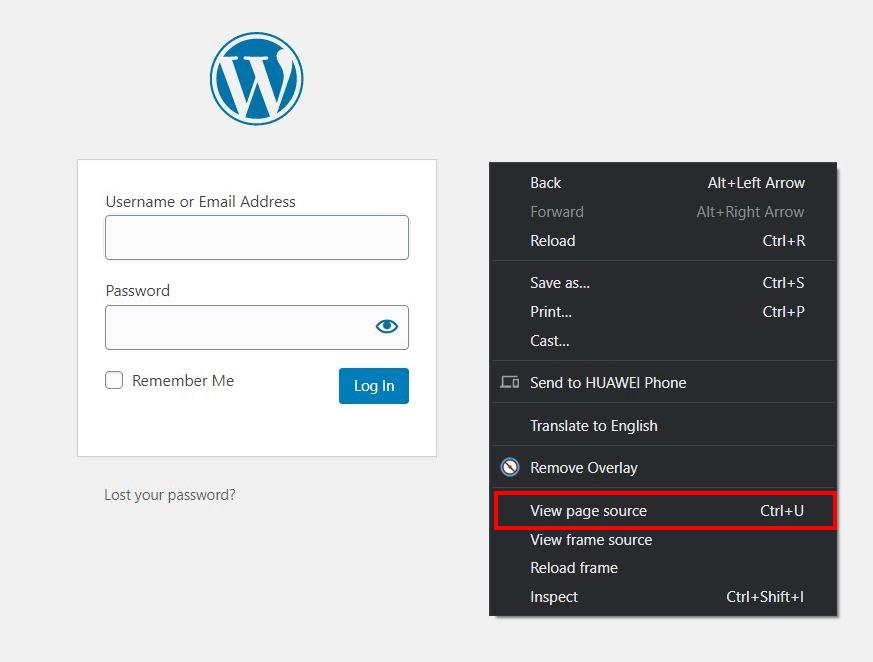873x662 pixels.
Task: Click Reload in the context menu
Action: [x=552, y=241]
